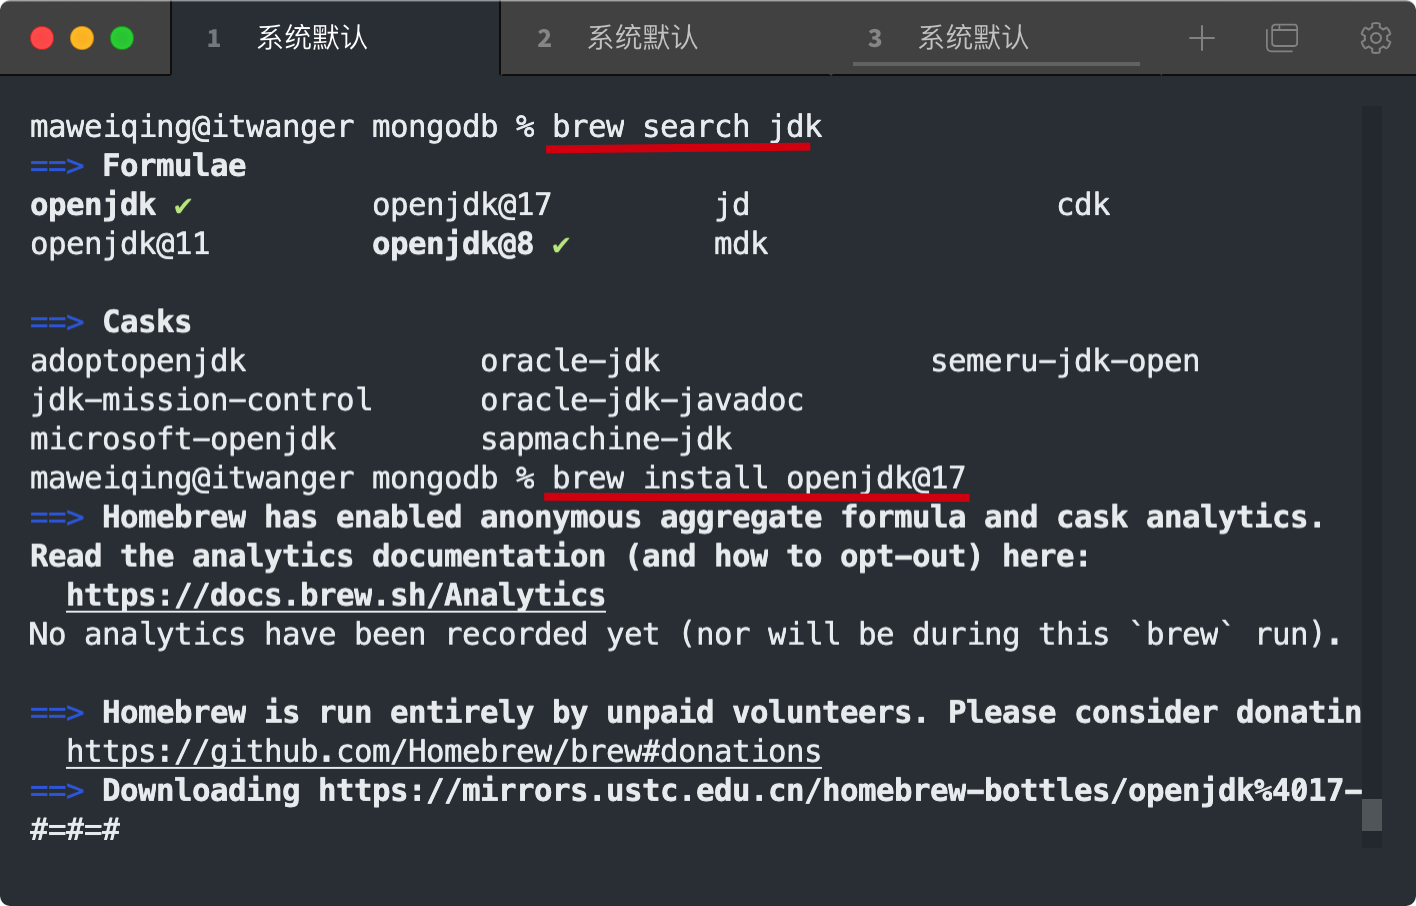Open the settings gear icon
The height and width of the screenshot is (906, 1416).
tap(1375, 39)
